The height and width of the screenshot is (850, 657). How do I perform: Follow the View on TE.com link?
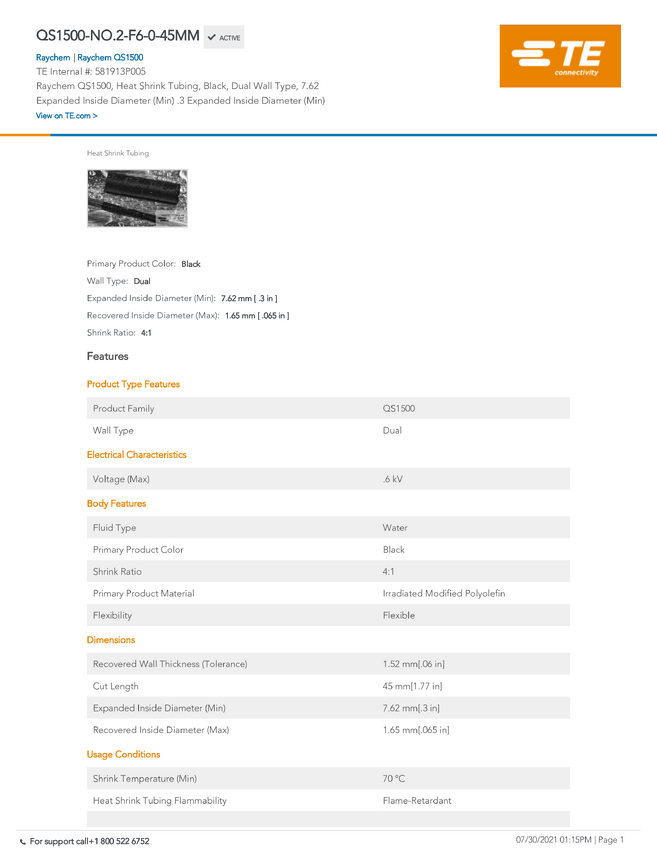(x=67, y=115)
